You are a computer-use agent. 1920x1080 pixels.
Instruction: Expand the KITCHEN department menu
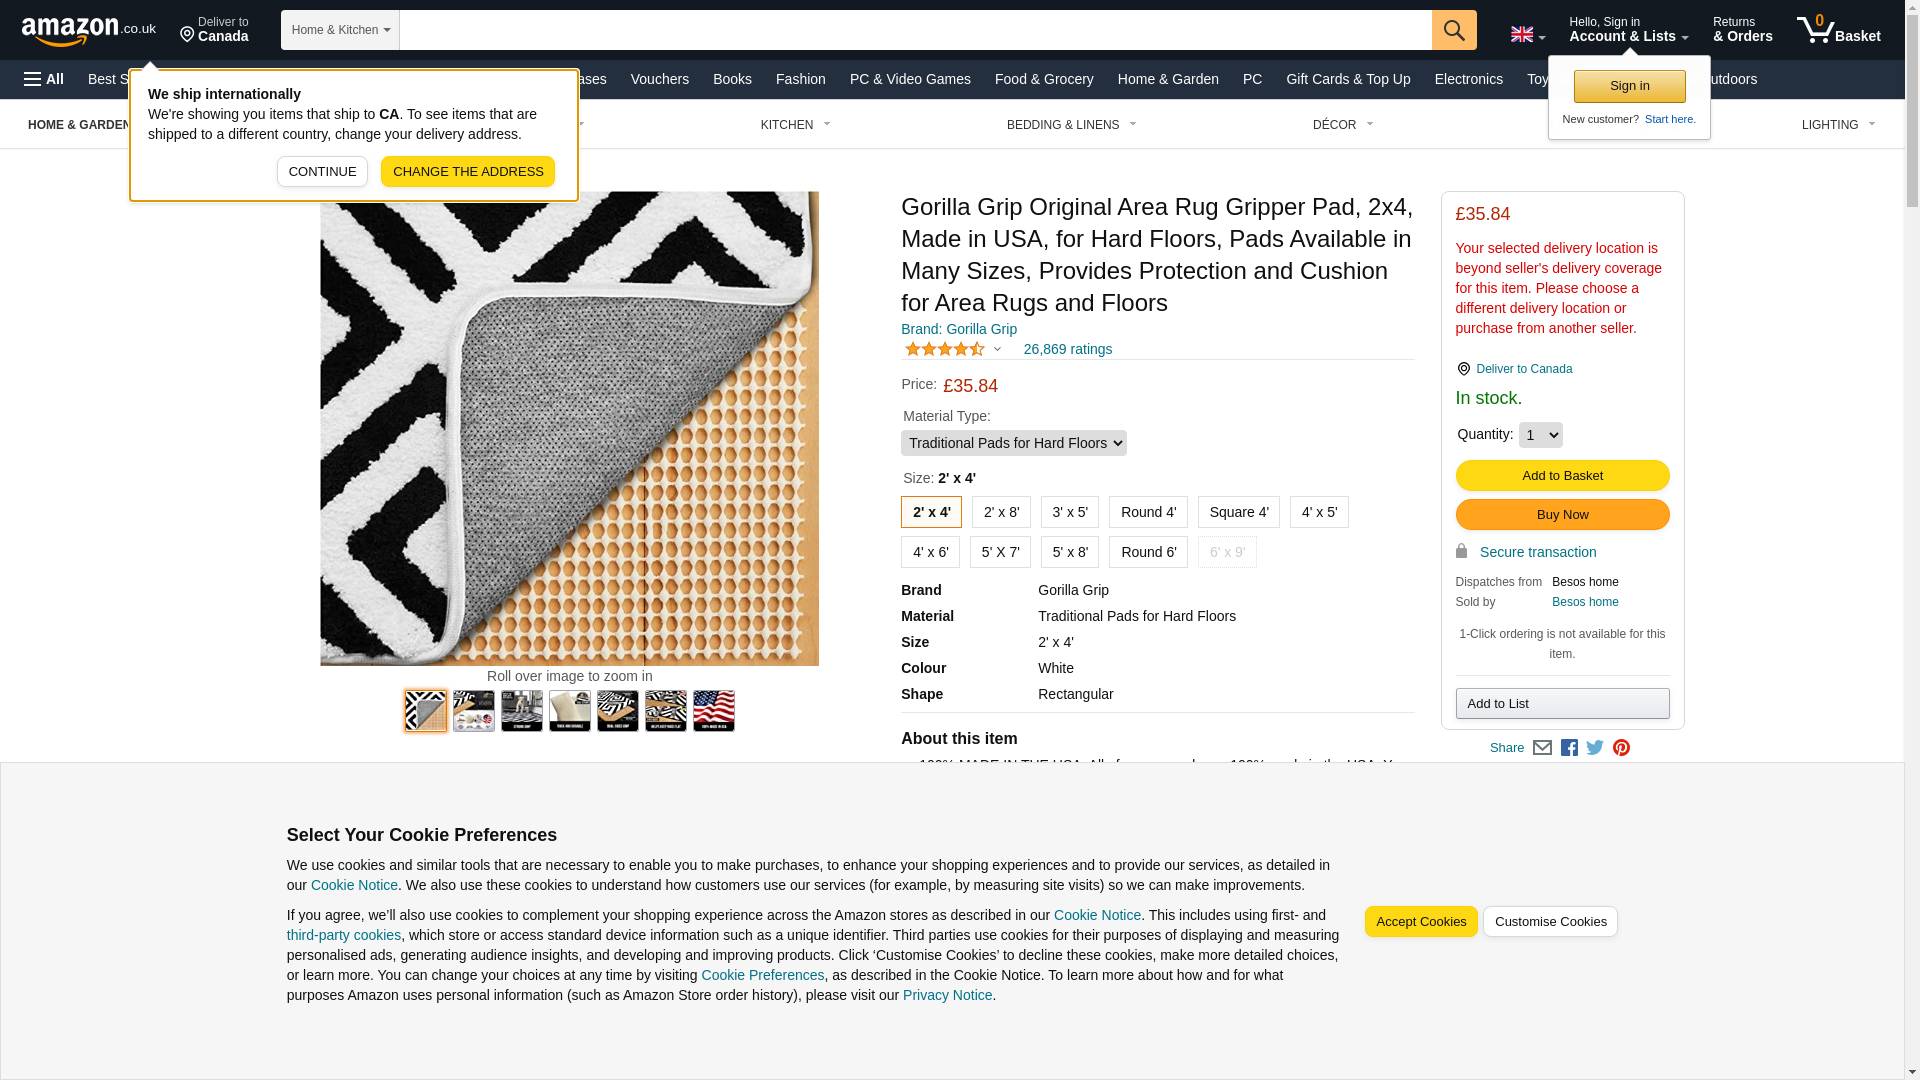click(795, 125)
